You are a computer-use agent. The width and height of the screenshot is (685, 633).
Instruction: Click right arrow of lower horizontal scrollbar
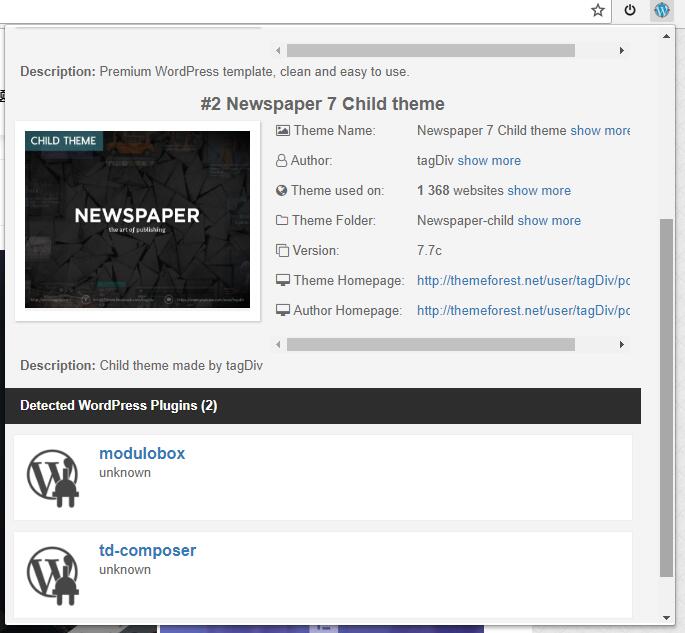tap(621, 344)
